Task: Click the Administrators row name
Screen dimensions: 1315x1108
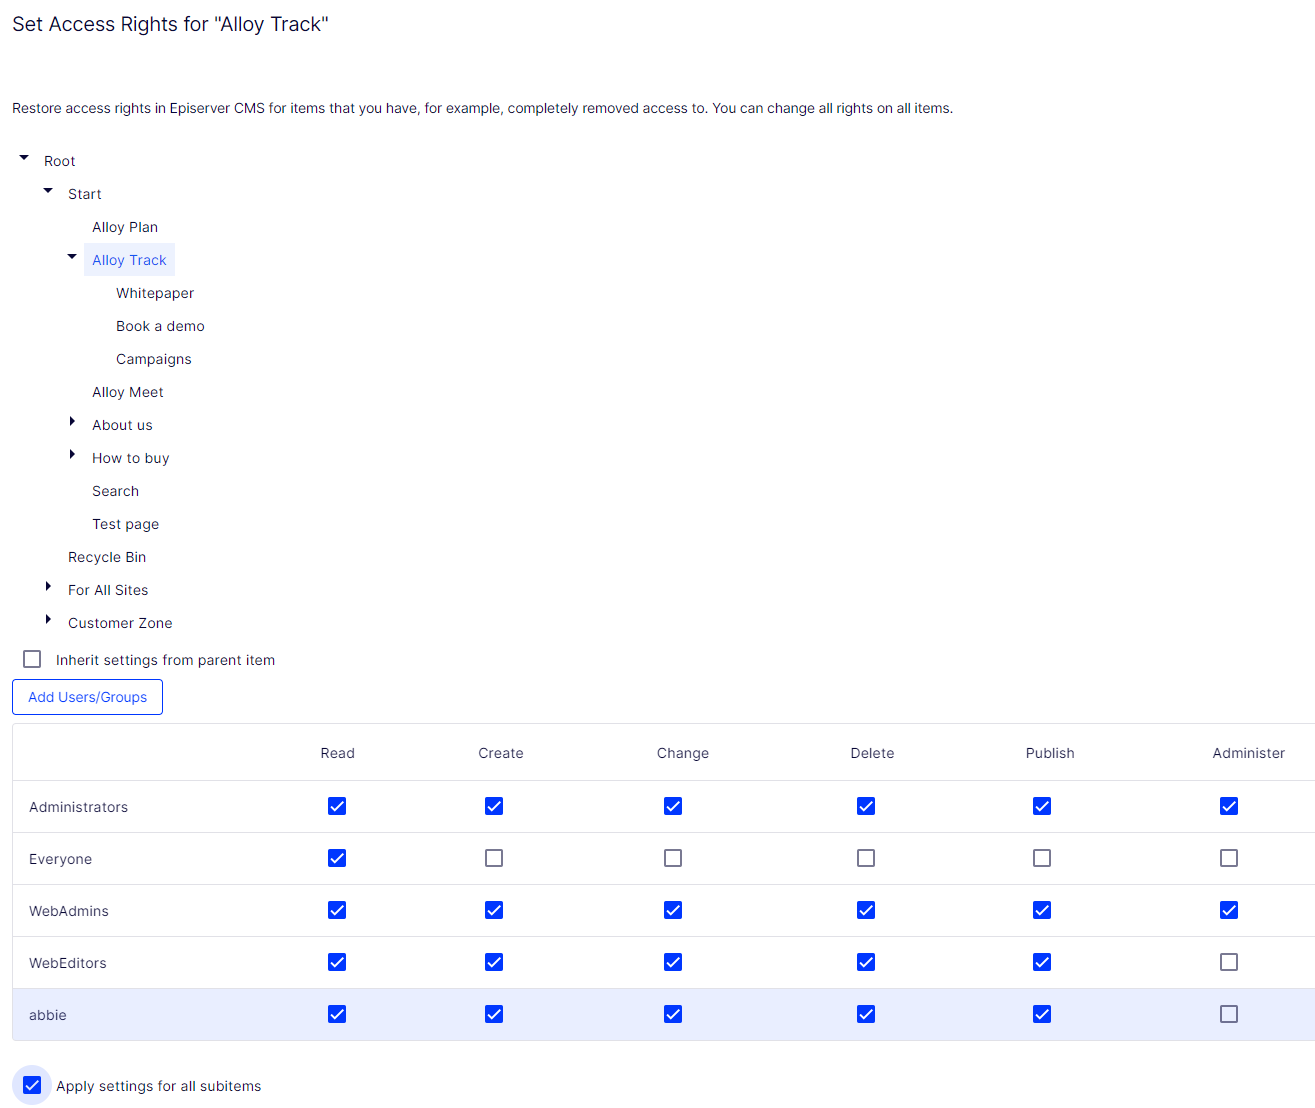Action: pos(78,807)
